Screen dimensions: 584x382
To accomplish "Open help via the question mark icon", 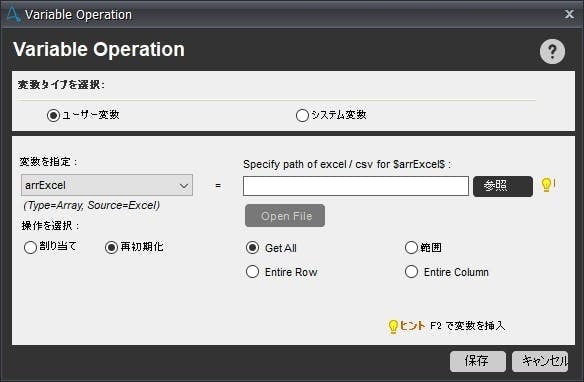I will [552, 51].
